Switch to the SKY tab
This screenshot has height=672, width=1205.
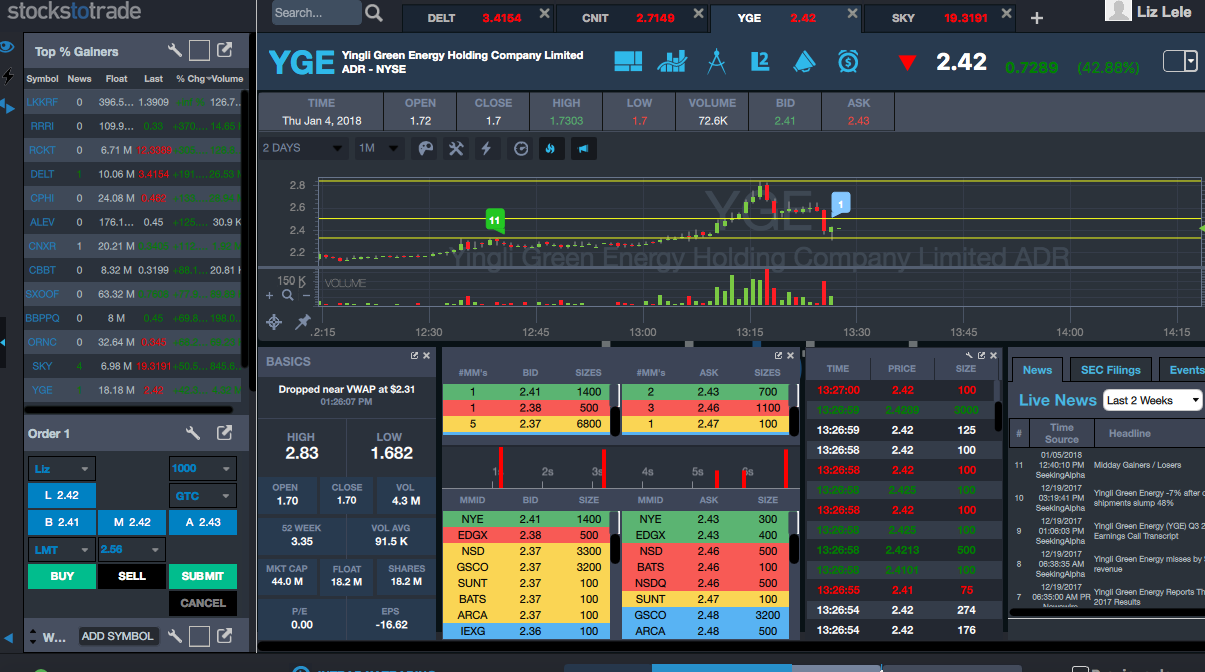pos(940,18)
